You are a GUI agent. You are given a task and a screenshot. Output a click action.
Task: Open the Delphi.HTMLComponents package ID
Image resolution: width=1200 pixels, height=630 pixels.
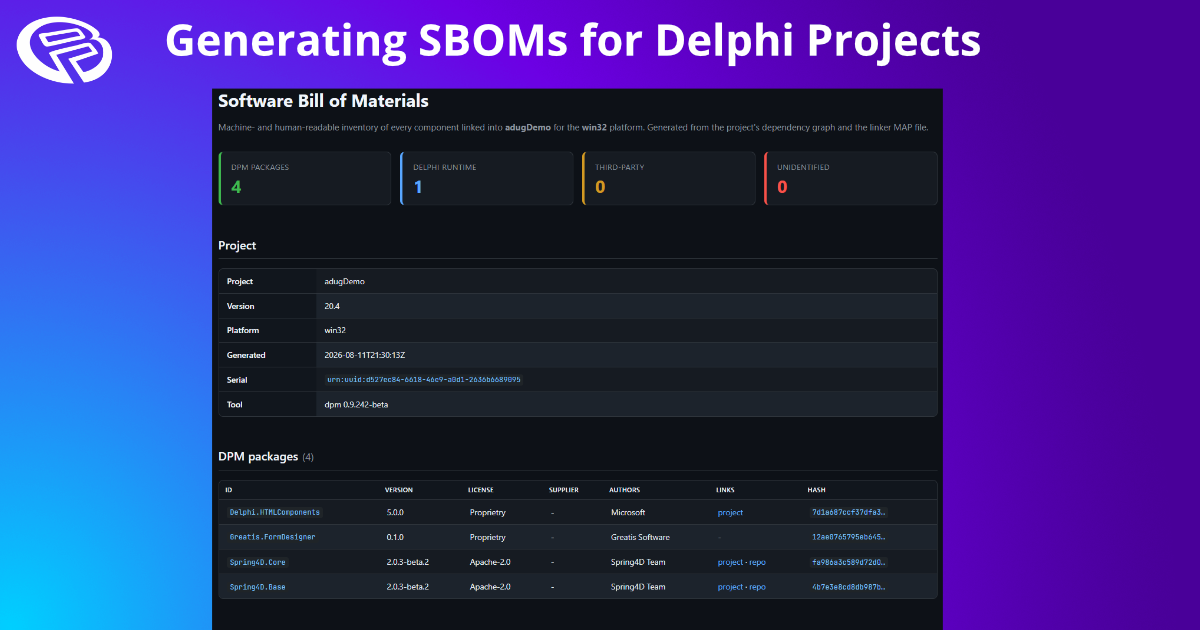tap(275, 512)
